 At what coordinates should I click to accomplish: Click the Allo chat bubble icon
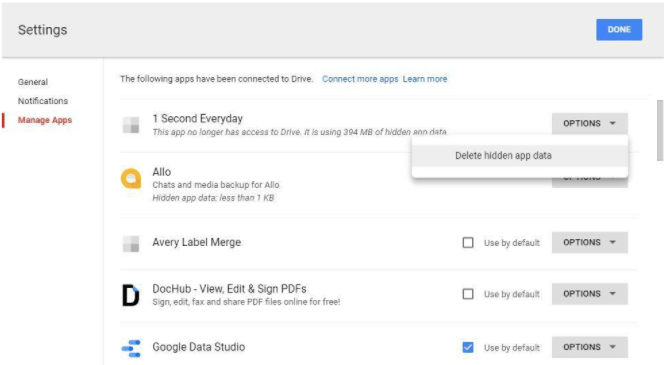tap(131, 178)
